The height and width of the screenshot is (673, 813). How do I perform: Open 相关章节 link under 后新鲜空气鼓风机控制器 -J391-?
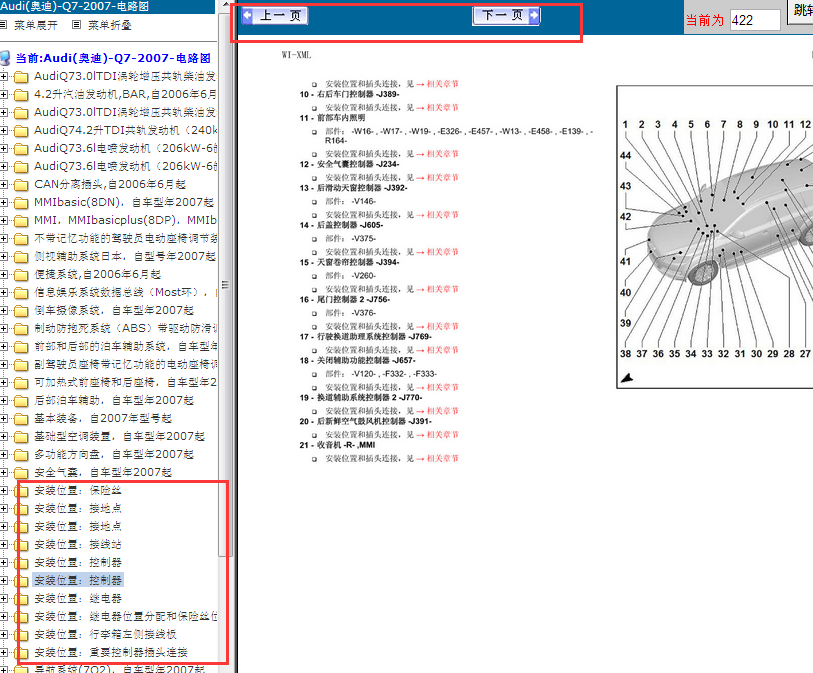pos(442,434)
